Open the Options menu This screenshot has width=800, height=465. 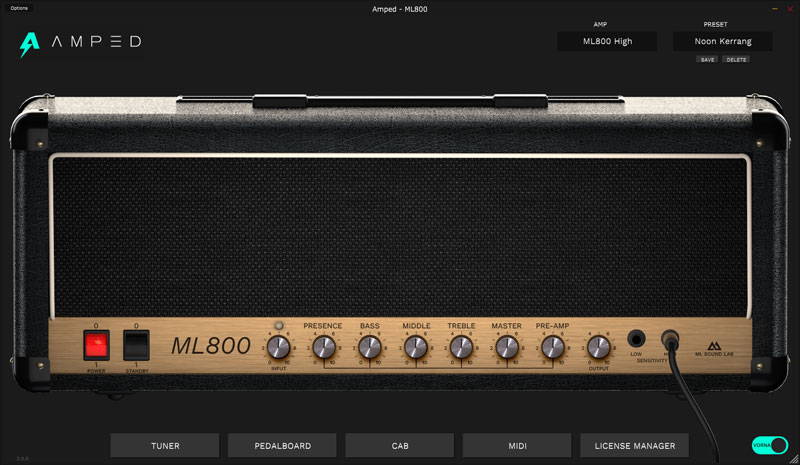pyautogui.click(x=19, y=8)
